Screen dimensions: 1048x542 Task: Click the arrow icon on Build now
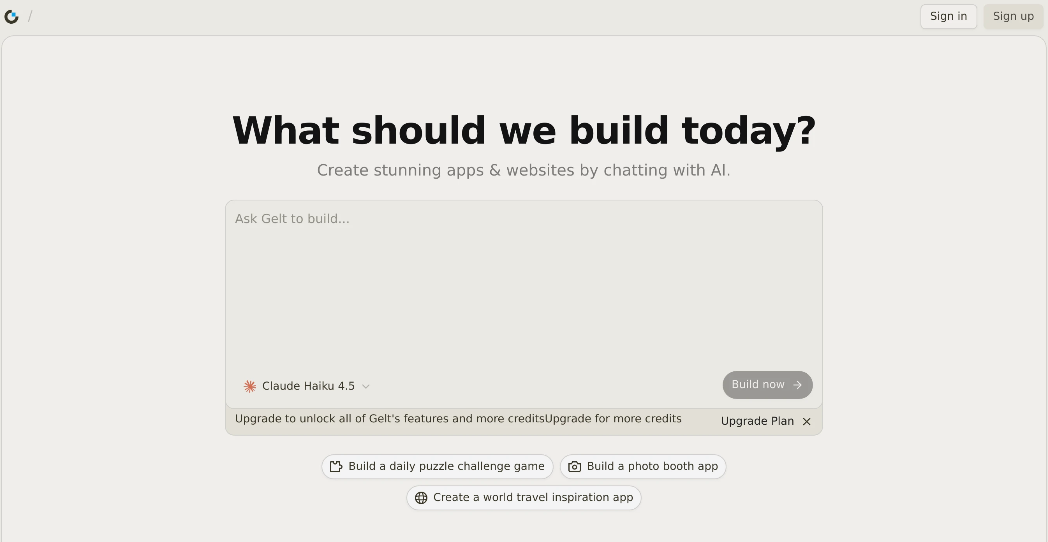[797, 385]
